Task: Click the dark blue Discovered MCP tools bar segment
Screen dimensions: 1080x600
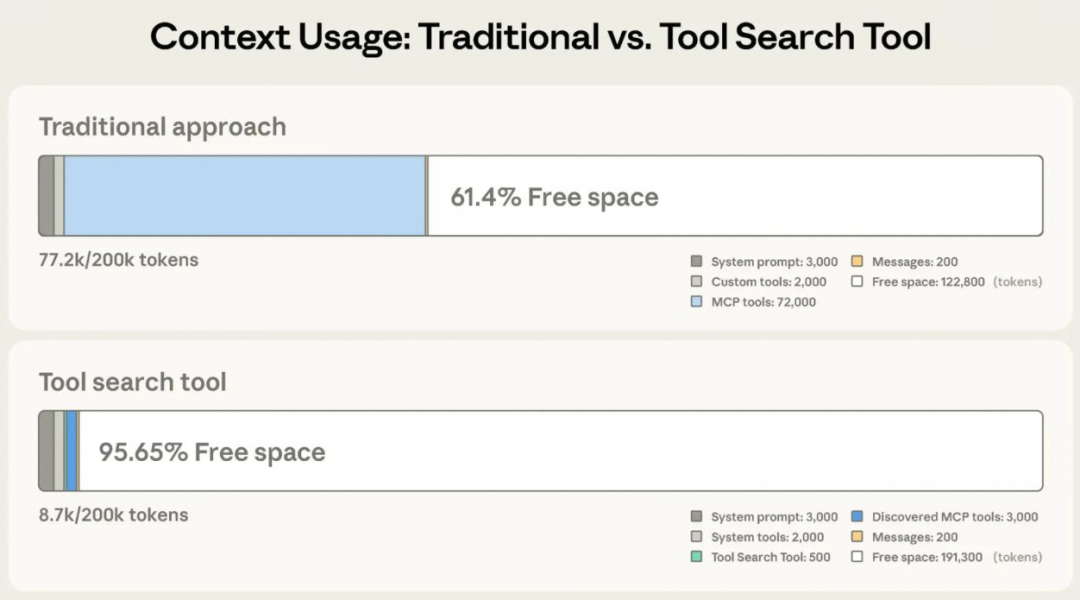Action: [71, 451]
